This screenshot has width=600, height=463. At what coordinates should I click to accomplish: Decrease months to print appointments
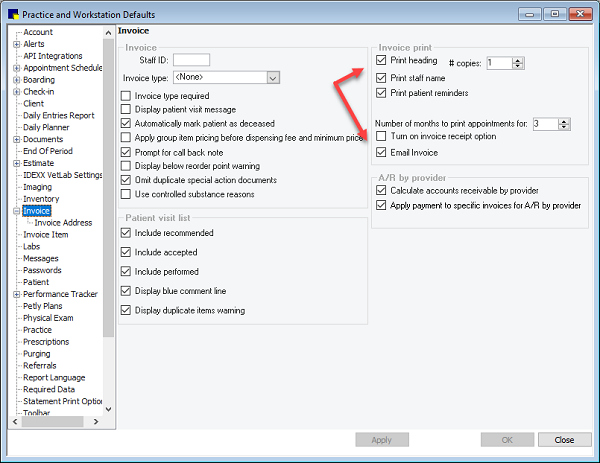pos(550,127)
